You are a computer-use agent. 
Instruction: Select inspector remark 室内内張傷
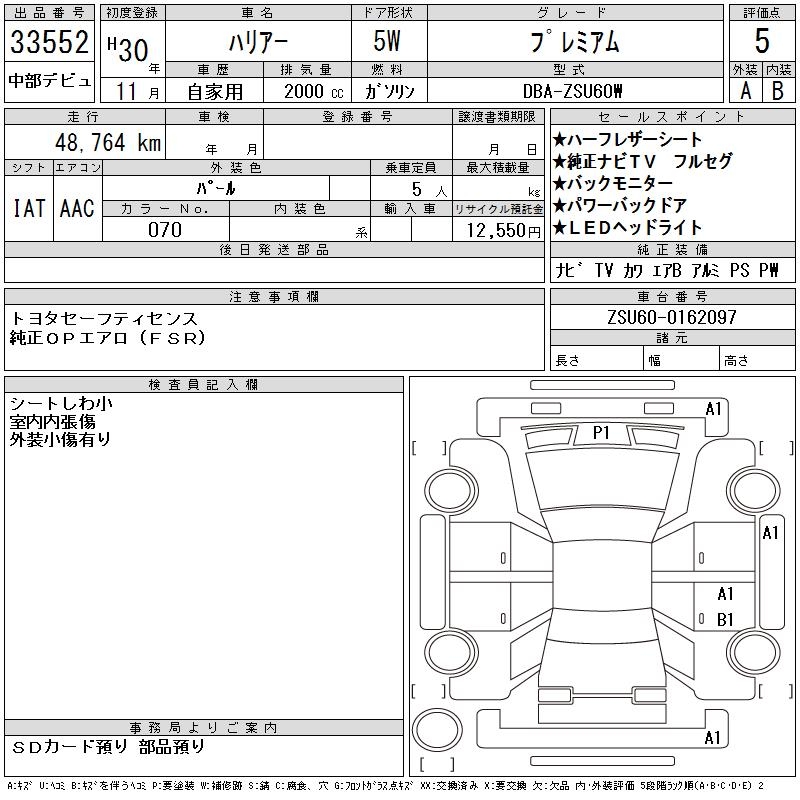[53, 421]
